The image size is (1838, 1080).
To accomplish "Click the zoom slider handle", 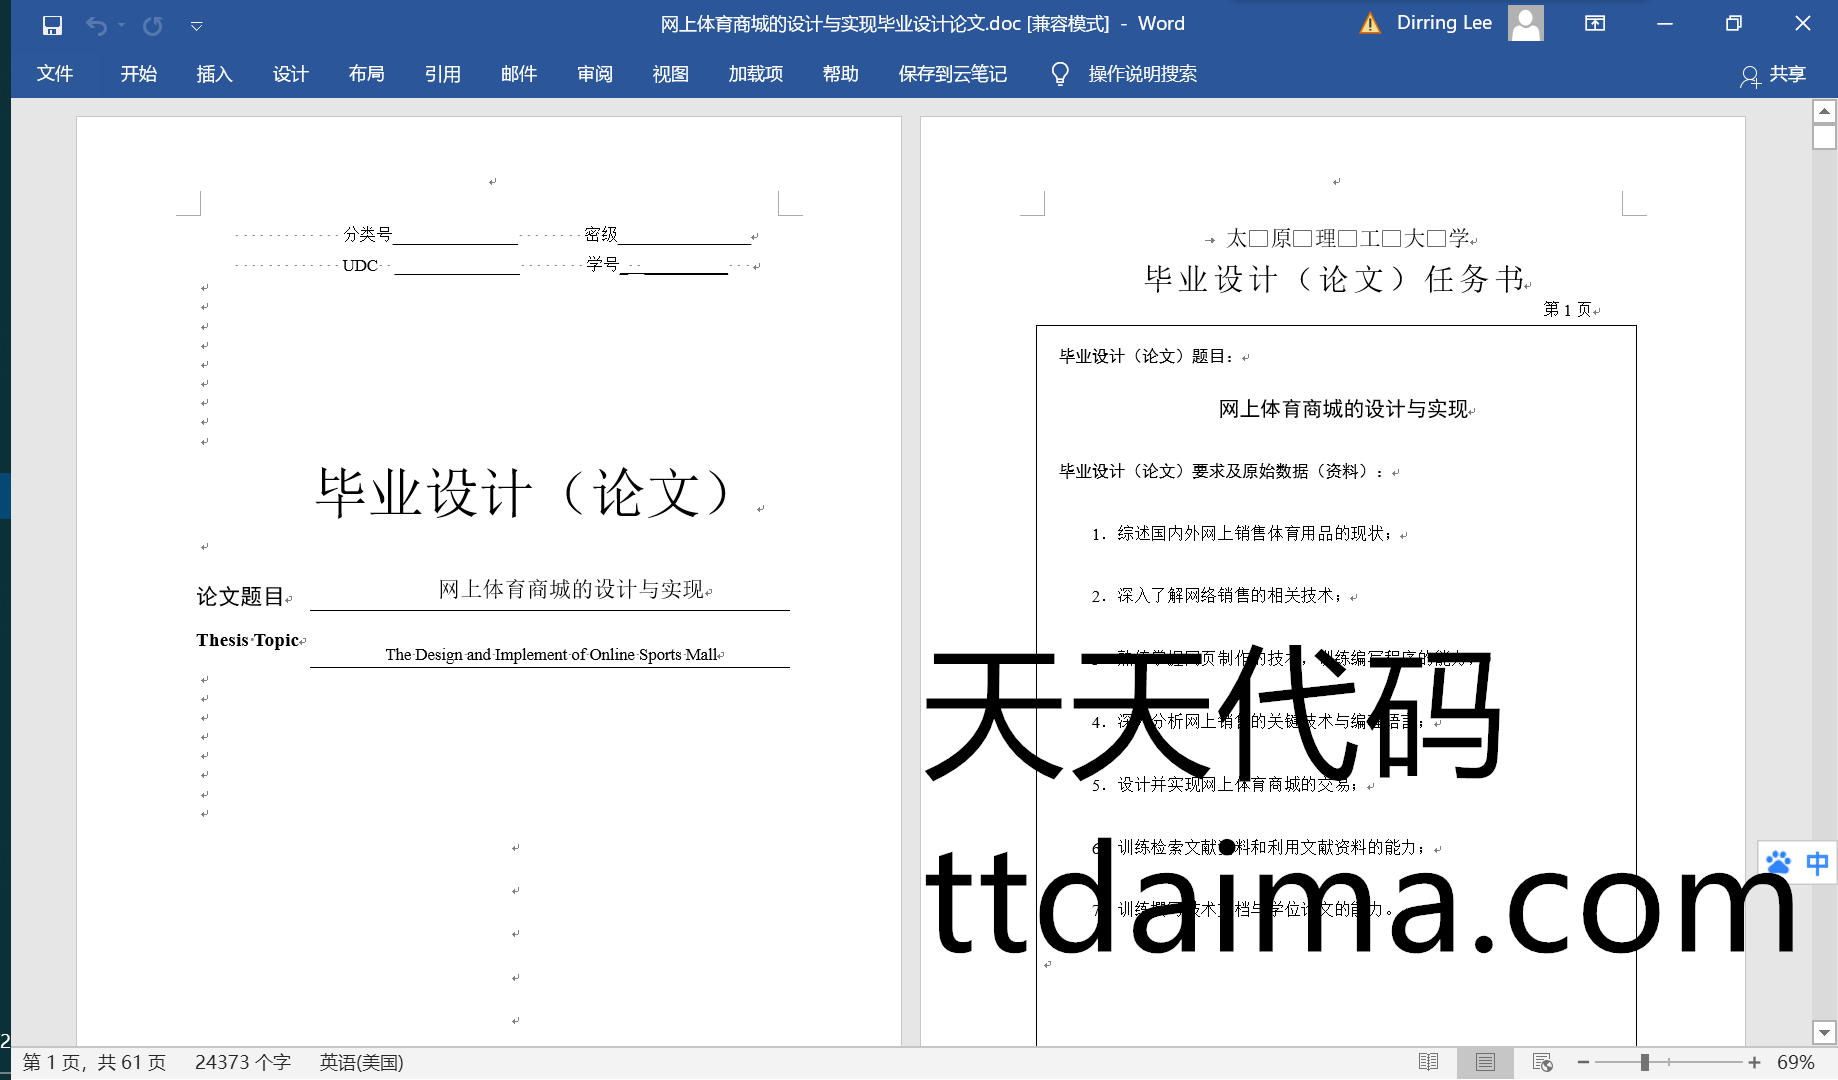I will (x=1644, y=1062).
